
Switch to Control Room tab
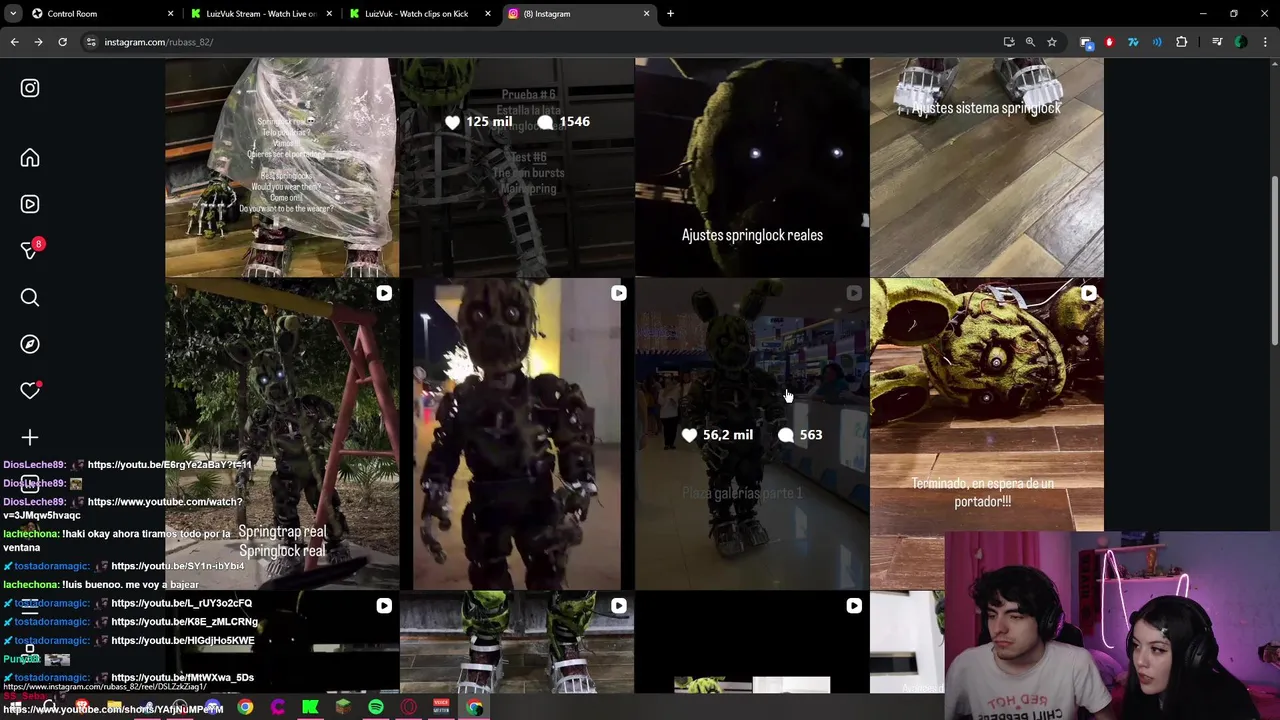tap(102, 14)
